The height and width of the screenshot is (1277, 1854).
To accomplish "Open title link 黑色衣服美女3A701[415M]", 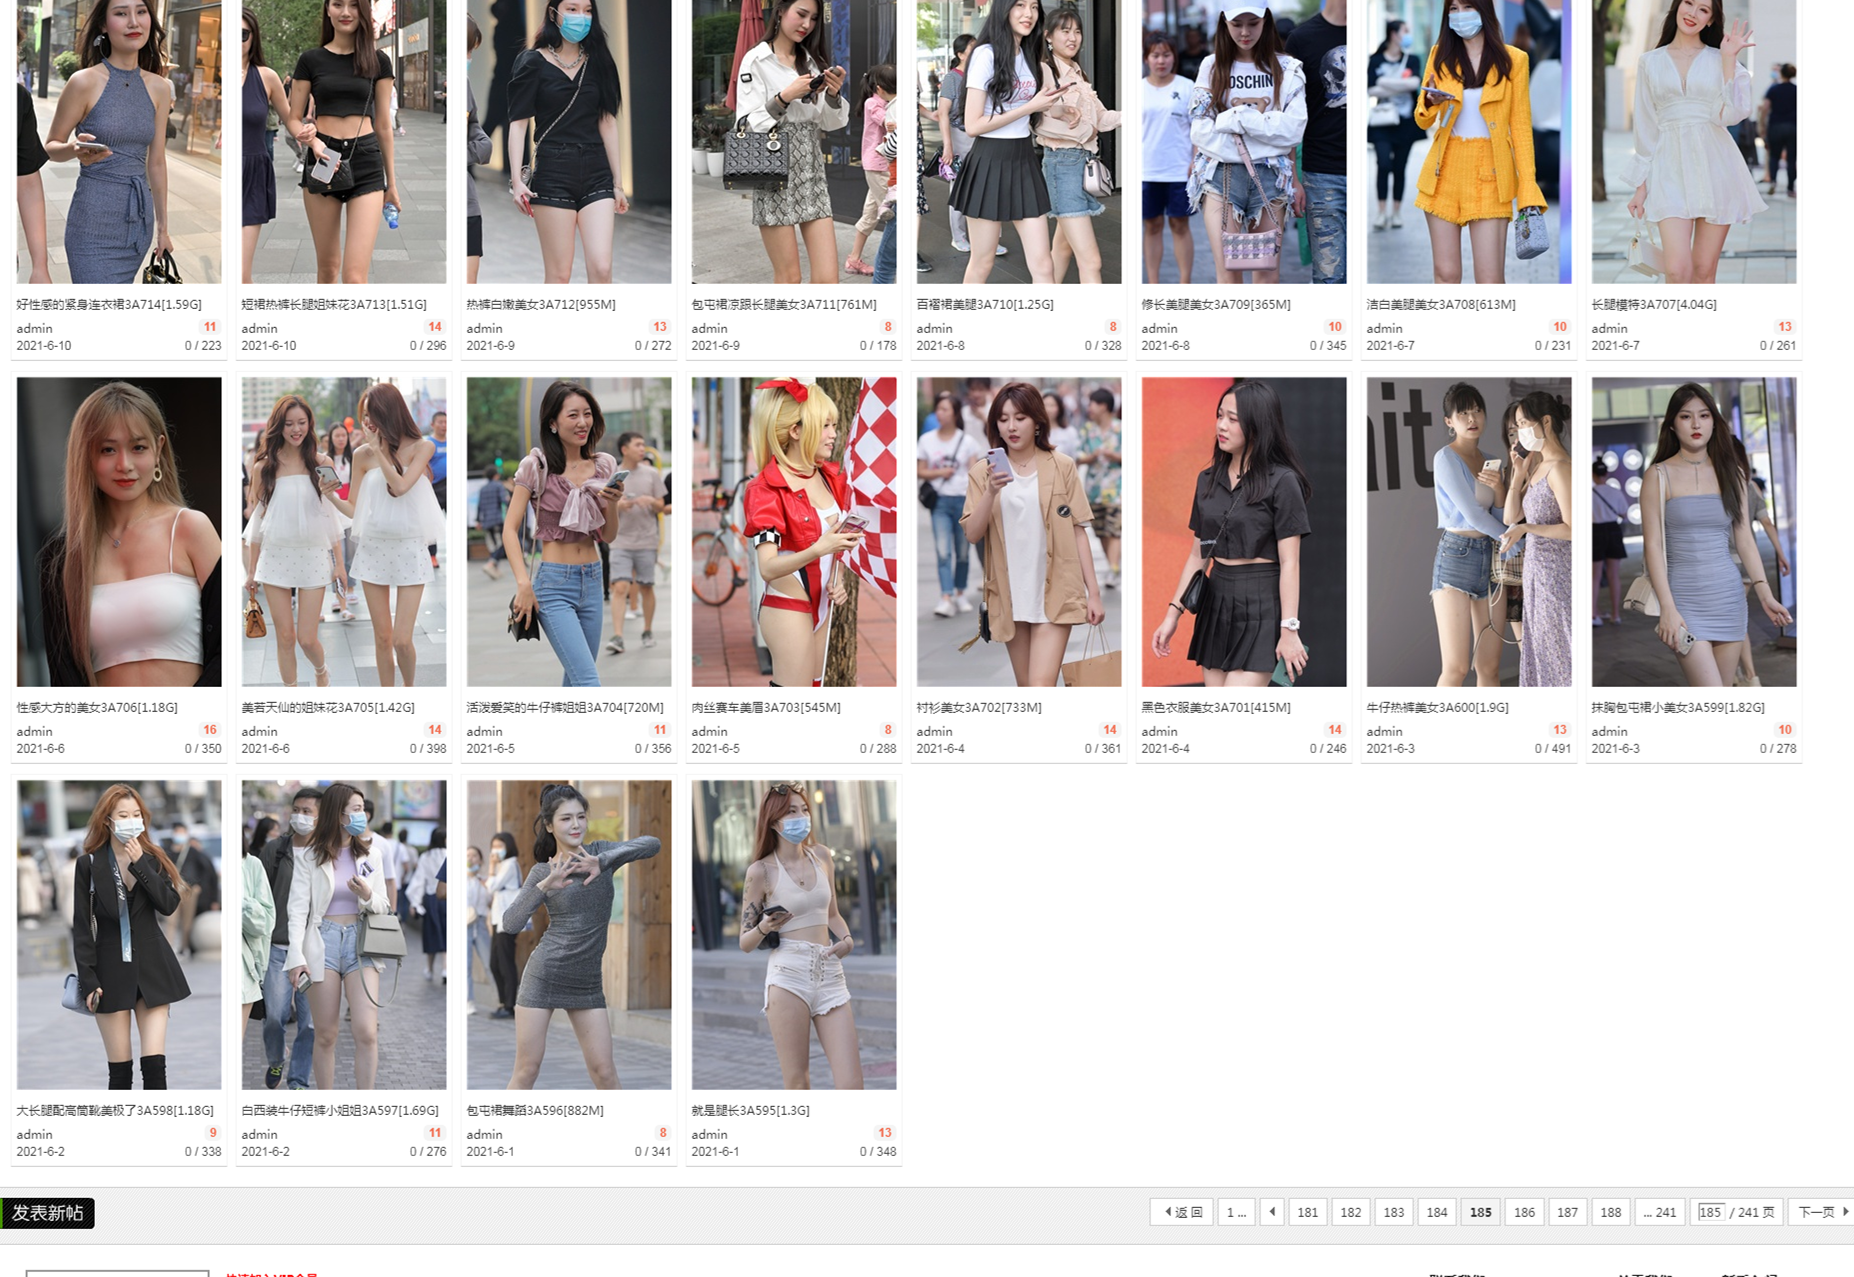I will (1216, 707).
